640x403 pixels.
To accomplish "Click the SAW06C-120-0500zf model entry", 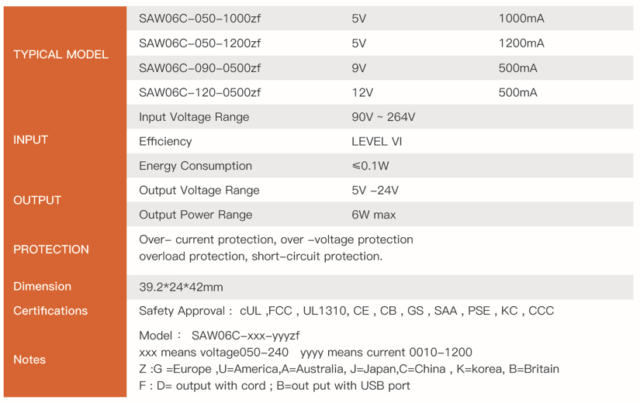I will (x=200, y=93).
